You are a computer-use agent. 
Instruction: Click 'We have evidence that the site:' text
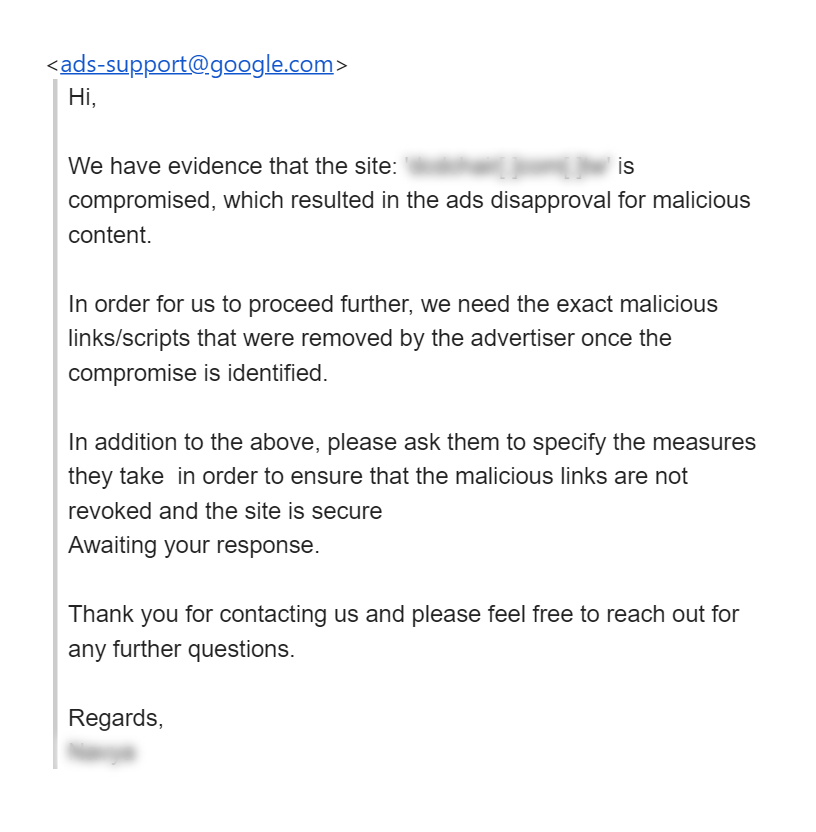pos(232,166)
